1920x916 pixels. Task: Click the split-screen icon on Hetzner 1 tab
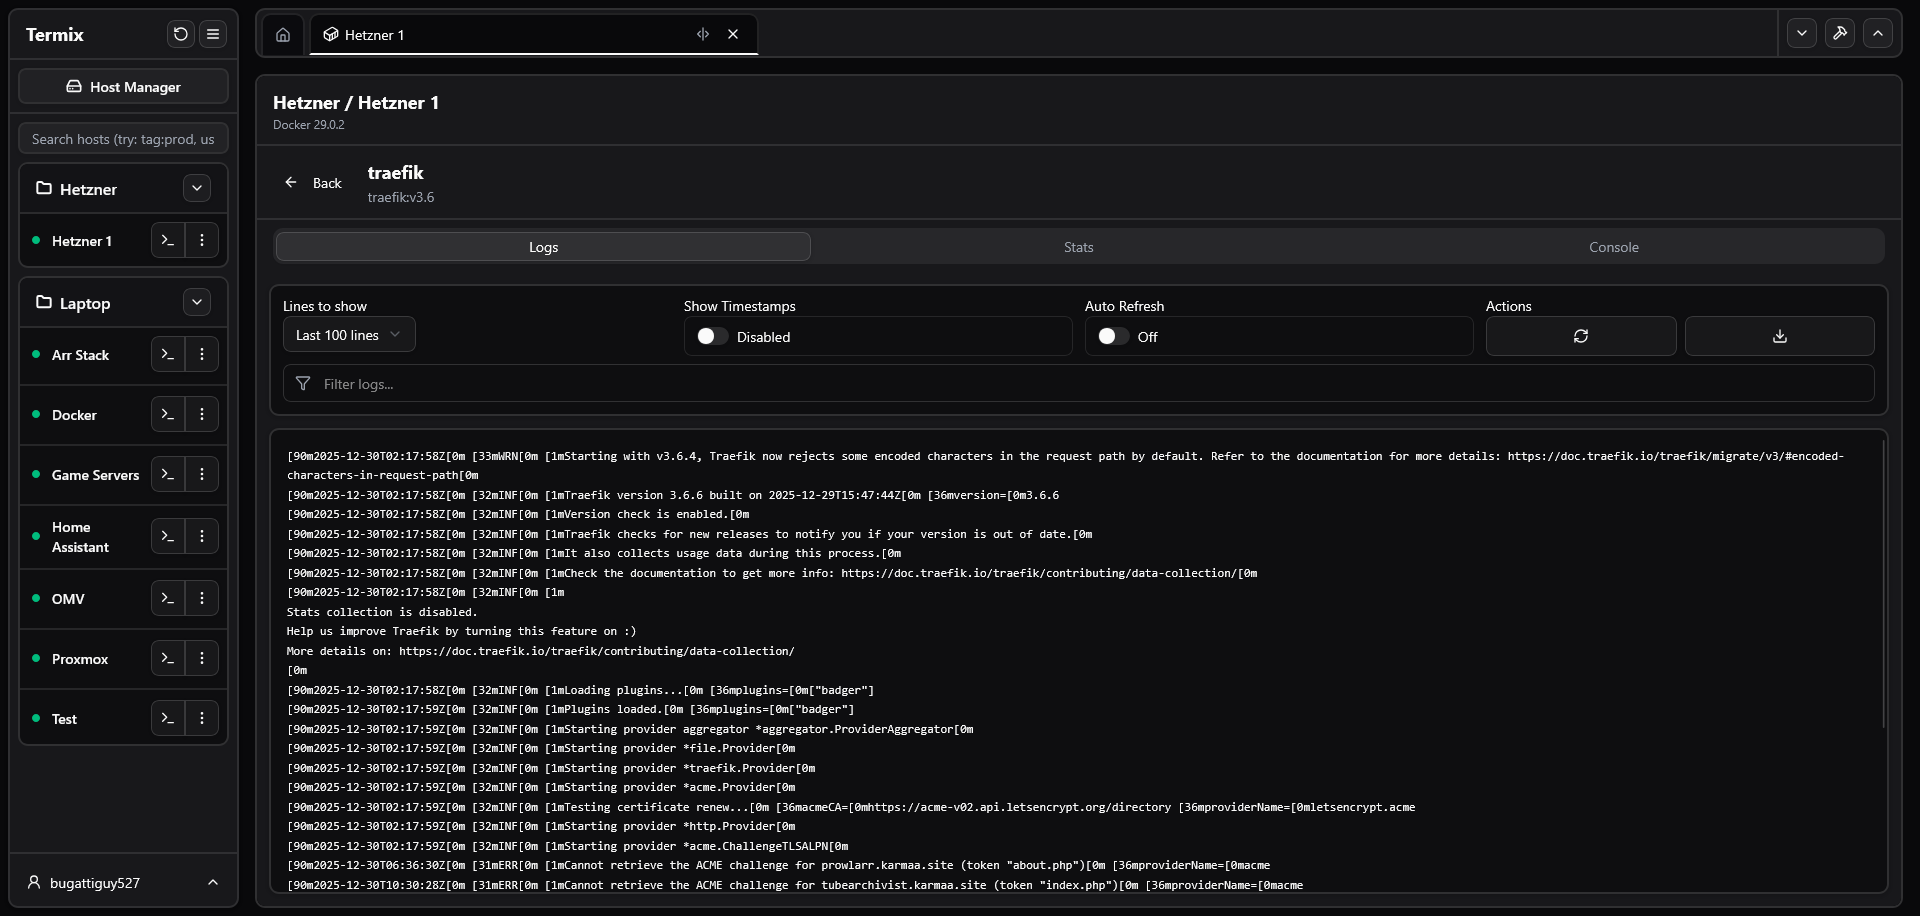(x=703, y=35)
